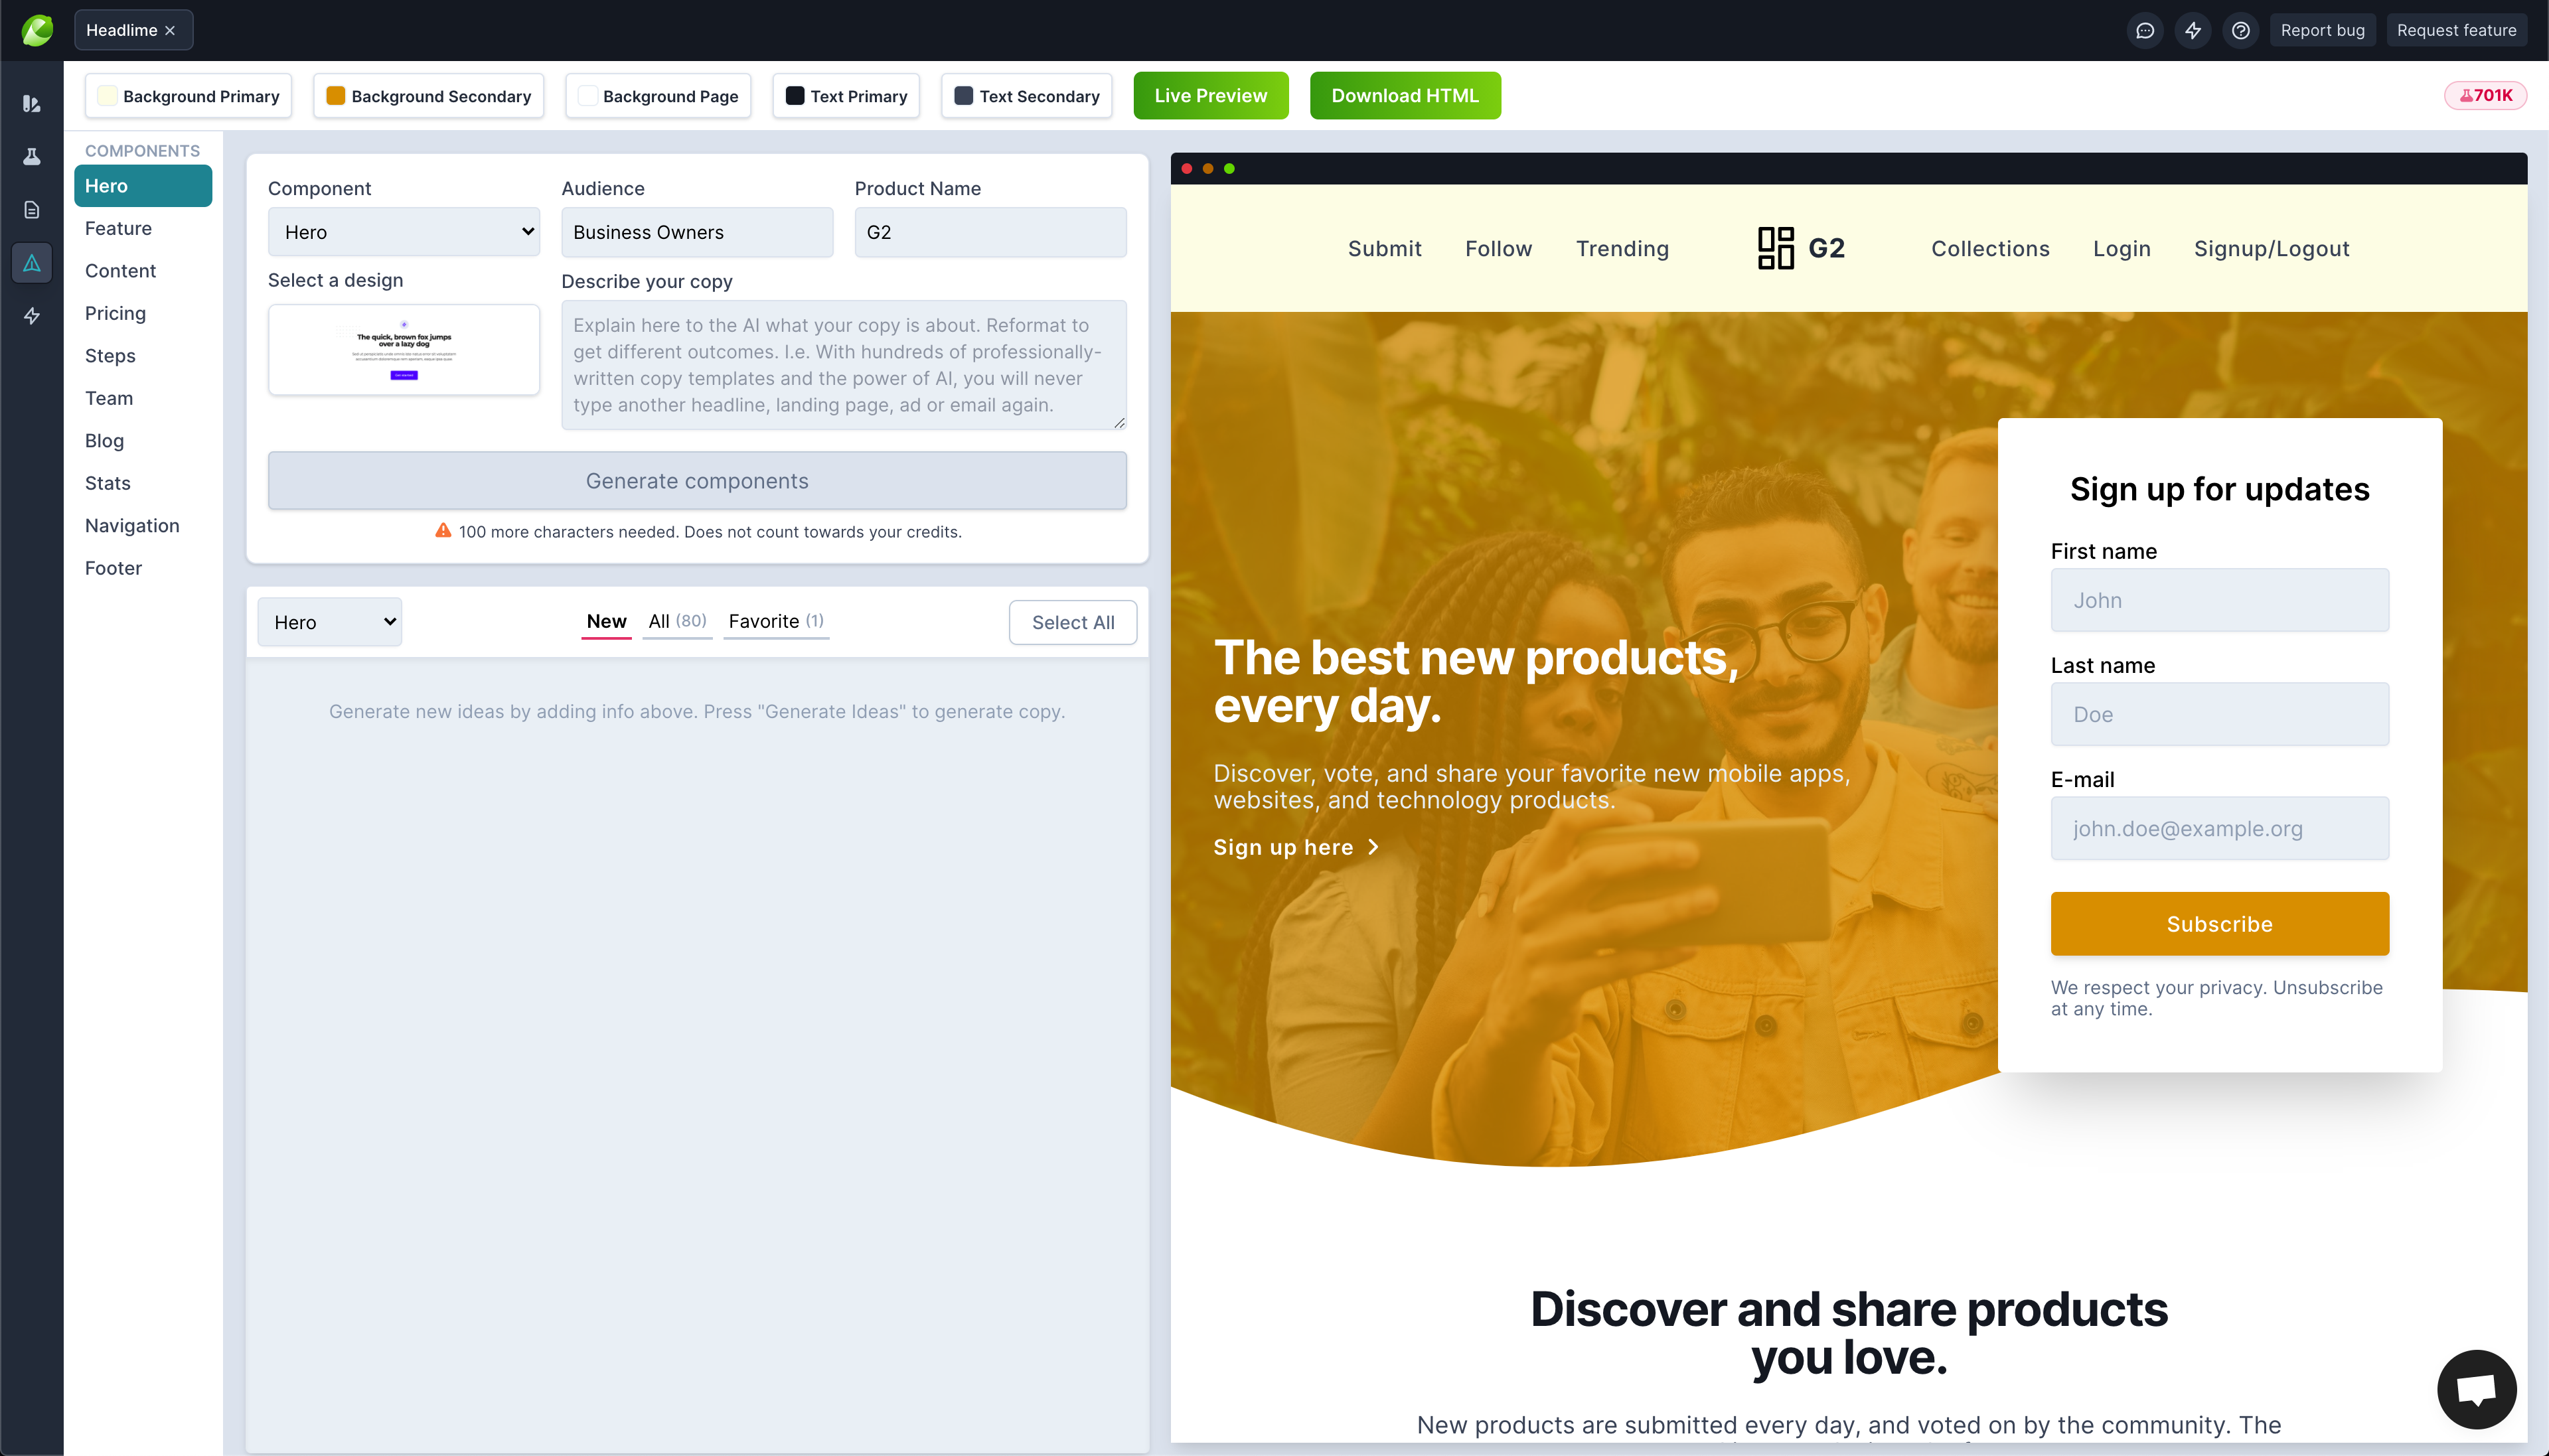This screenshot has width=2549, height=1456.
Task: Open the document icon in left sidebar
Action: pyautogui.click(x=32, y=210)
